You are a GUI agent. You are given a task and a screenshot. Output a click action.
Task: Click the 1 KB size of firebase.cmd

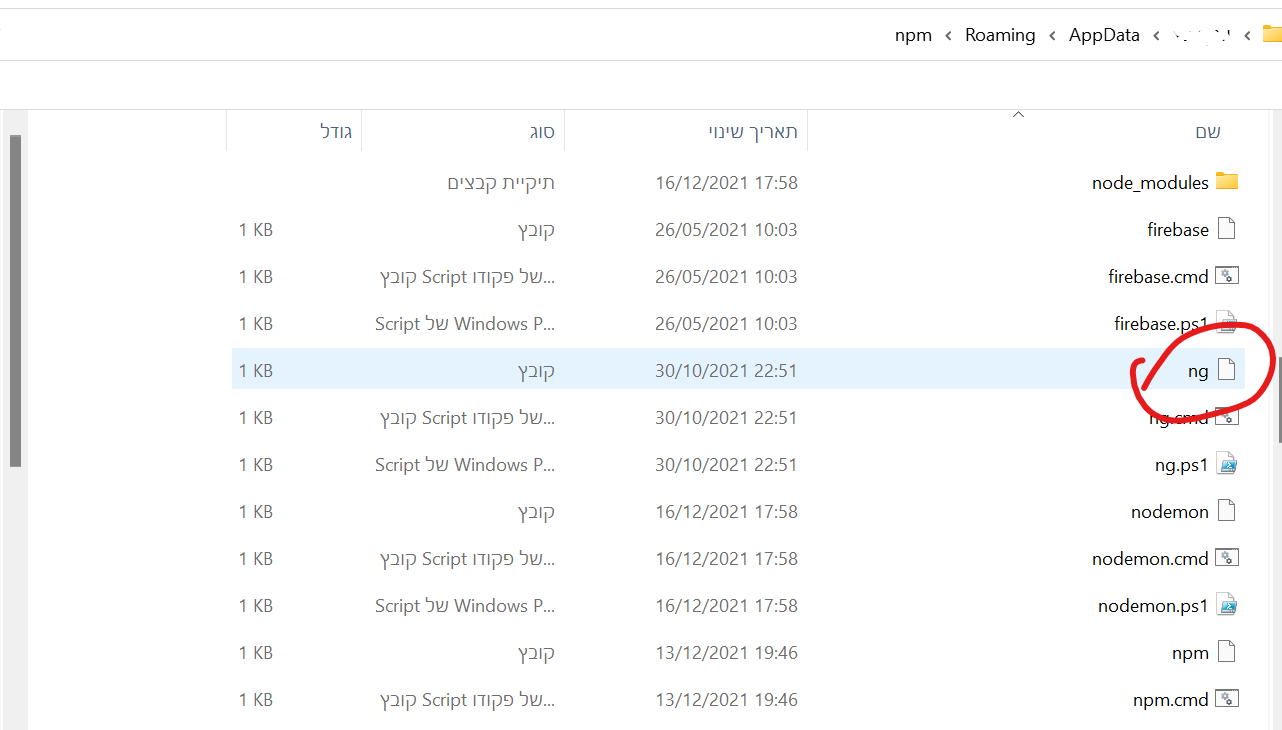coord(256,277)
